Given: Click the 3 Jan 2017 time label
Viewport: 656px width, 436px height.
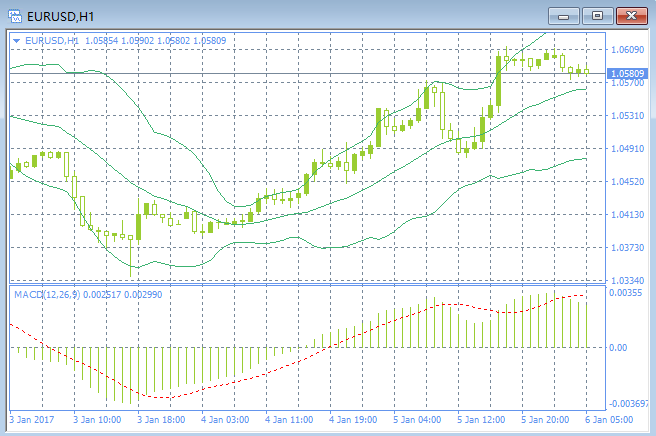Looking at the screenshot, I should pos(32,420).
